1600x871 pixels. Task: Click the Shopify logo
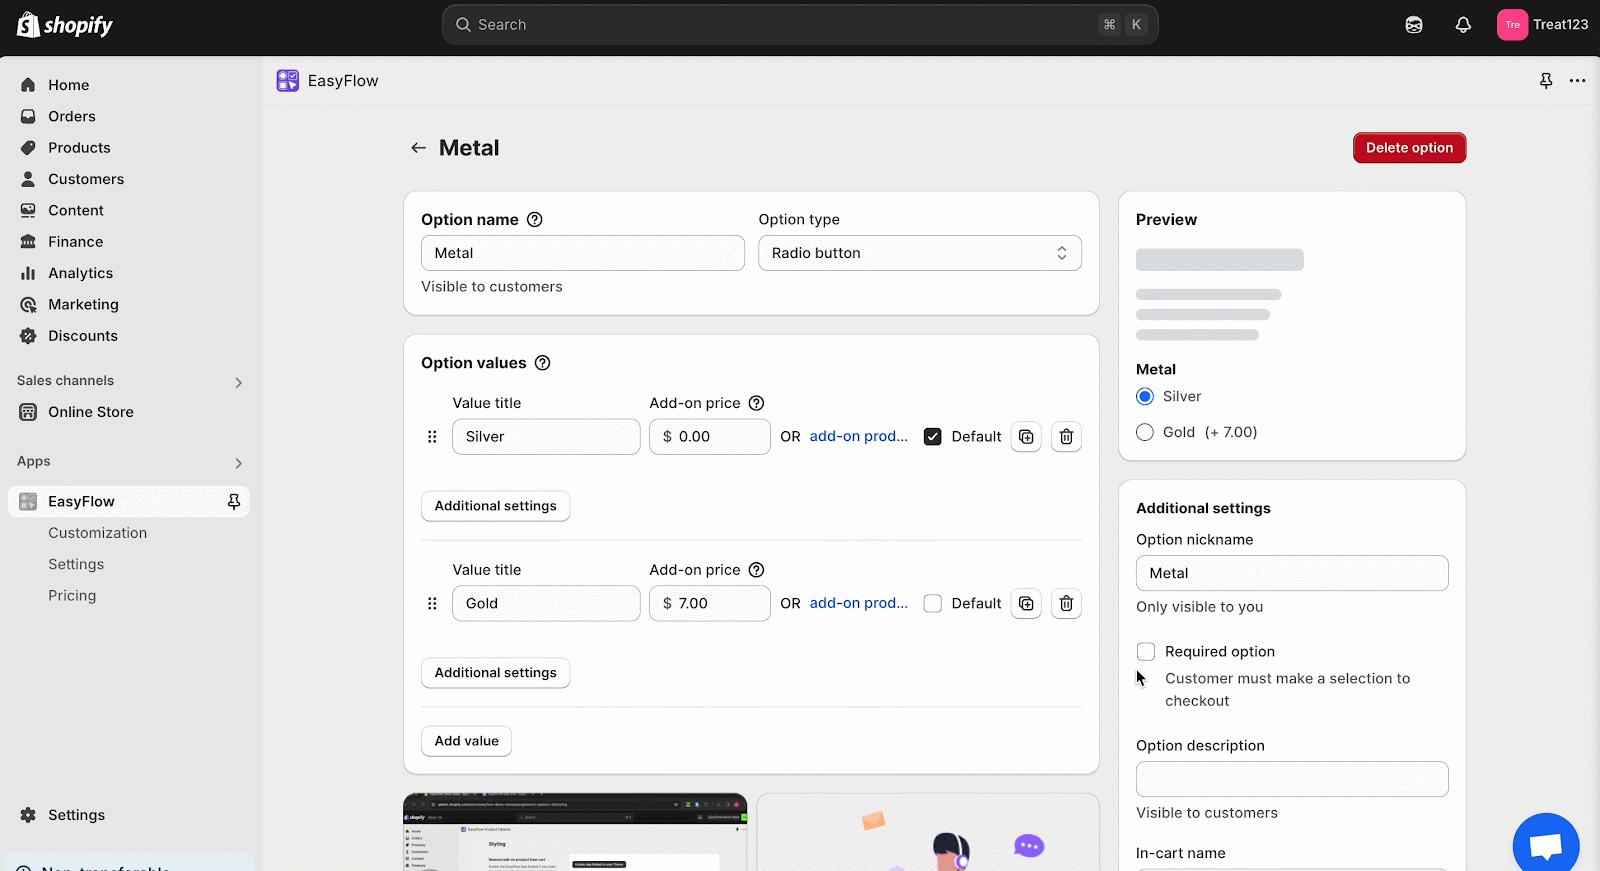tap(65, 25)
